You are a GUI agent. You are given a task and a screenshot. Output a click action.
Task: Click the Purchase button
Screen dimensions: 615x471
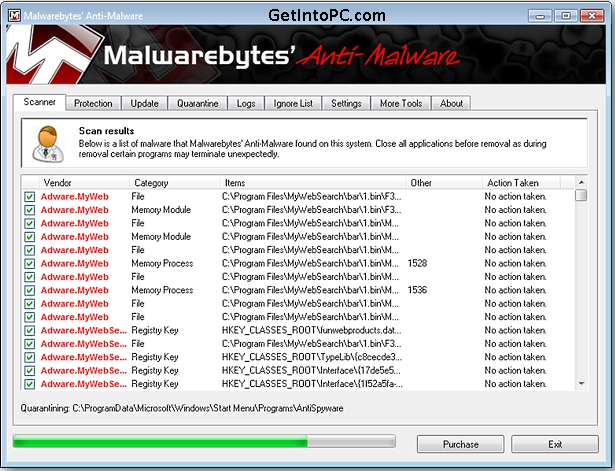pyautogui.click(x=460, y=444)
